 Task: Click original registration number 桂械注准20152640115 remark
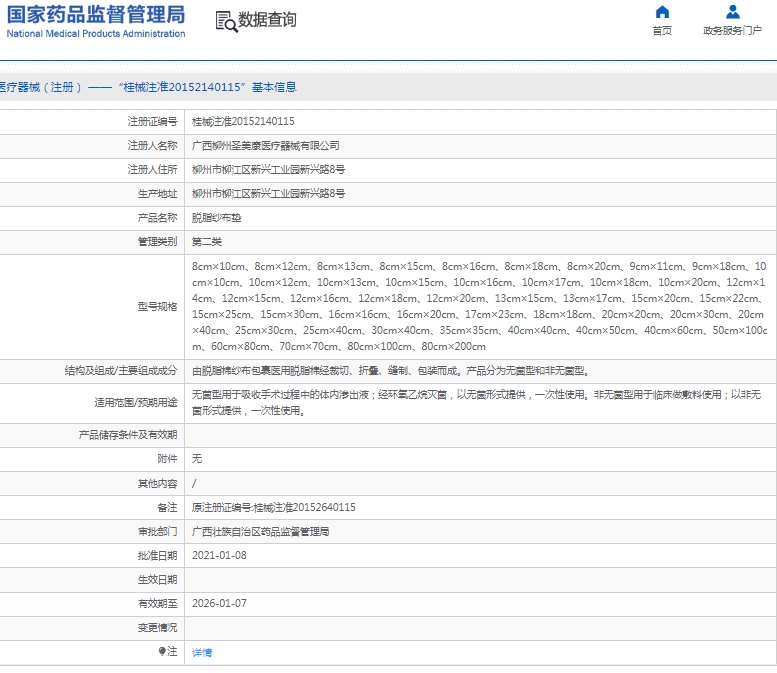click(274, 507)
